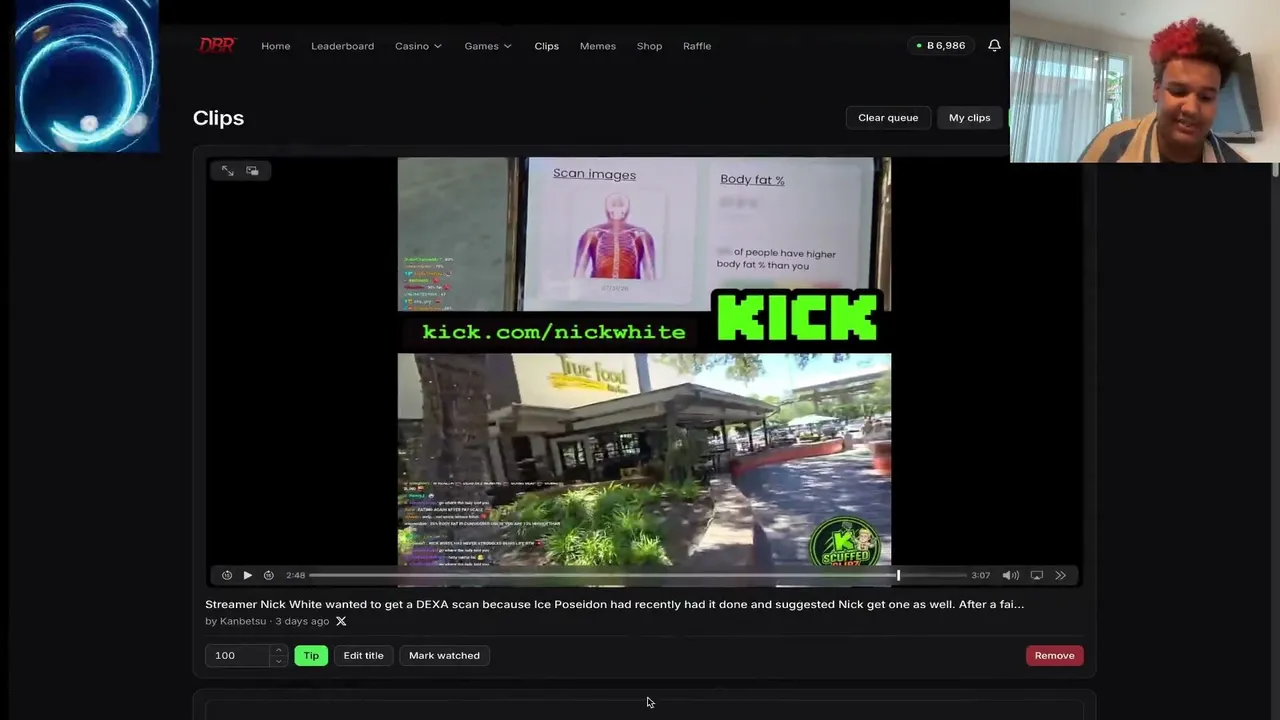
Task: Click the Clips page heading
Action: pos(218,118)
